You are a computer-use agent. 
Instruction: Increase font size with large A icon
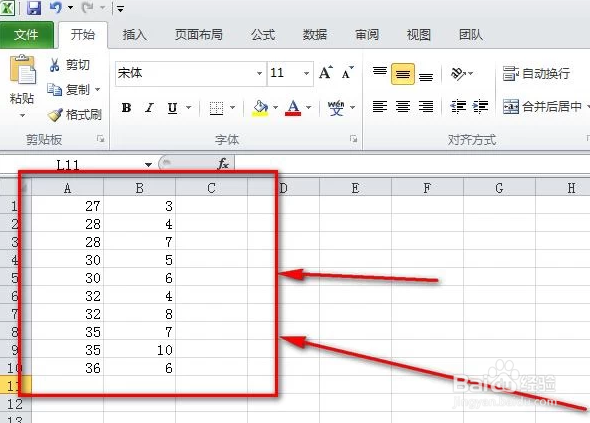(x=325, y=72)
